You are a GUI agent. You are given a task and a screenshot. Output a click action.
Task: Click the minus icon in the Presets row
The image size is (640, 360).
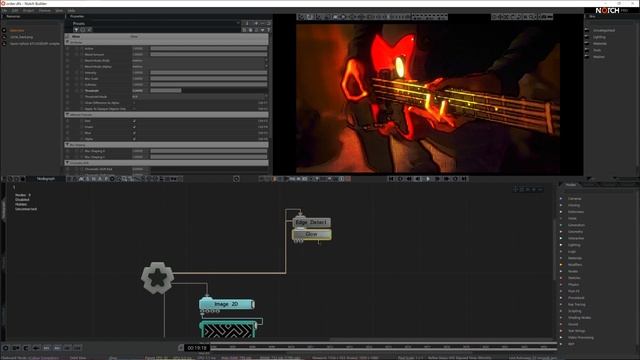tap(262, 24)
